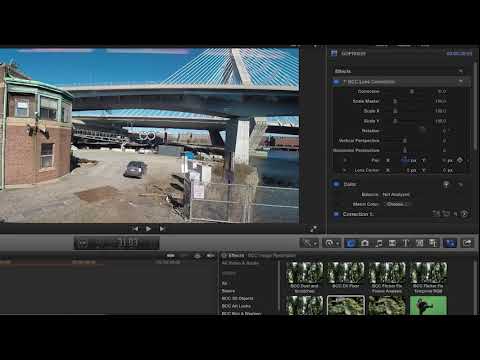Click the Balance Color magic wand icon

pos(446,184)
